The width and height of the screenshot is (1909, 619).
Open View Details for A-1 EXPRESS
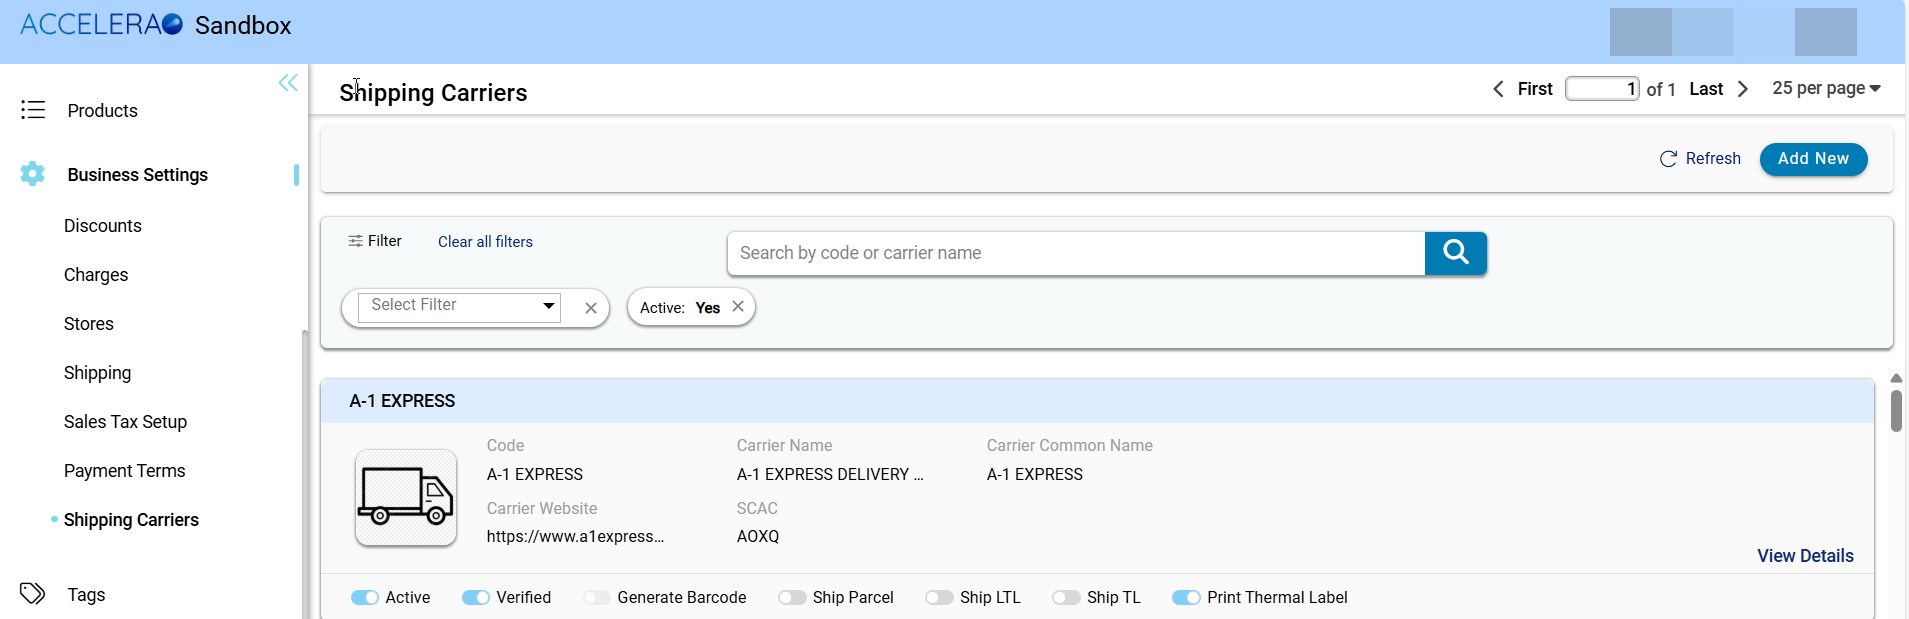[1805, 556]
